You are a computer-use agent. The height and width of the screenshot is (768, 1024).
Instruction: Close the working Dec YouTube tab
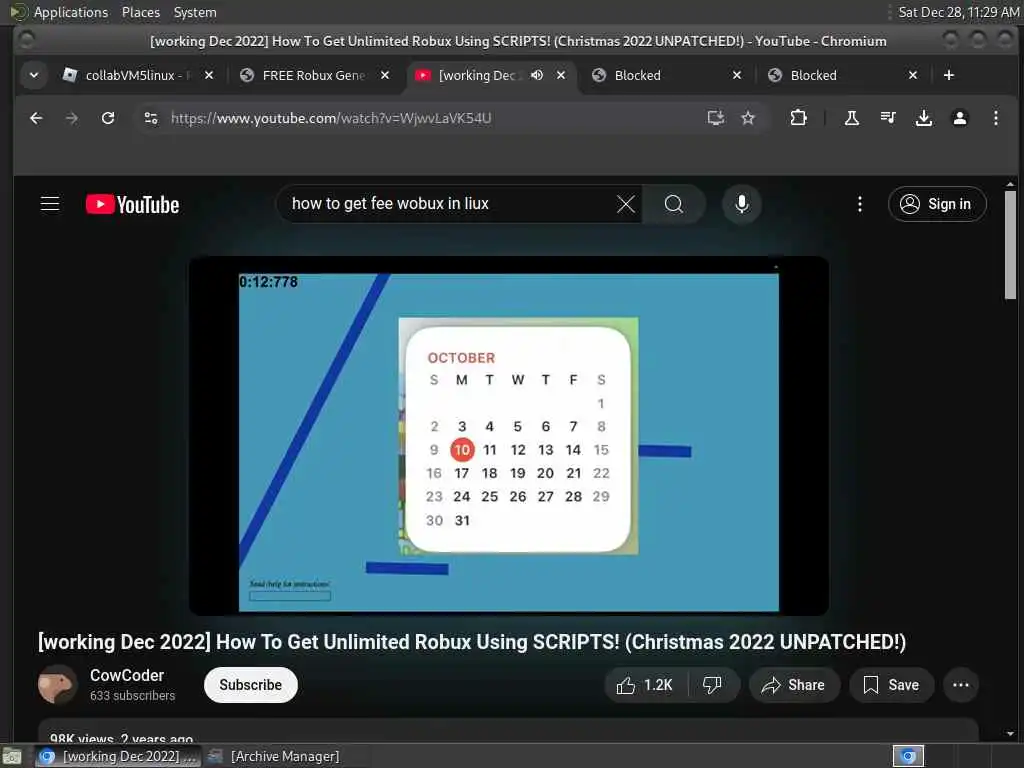tap(561, 75)
